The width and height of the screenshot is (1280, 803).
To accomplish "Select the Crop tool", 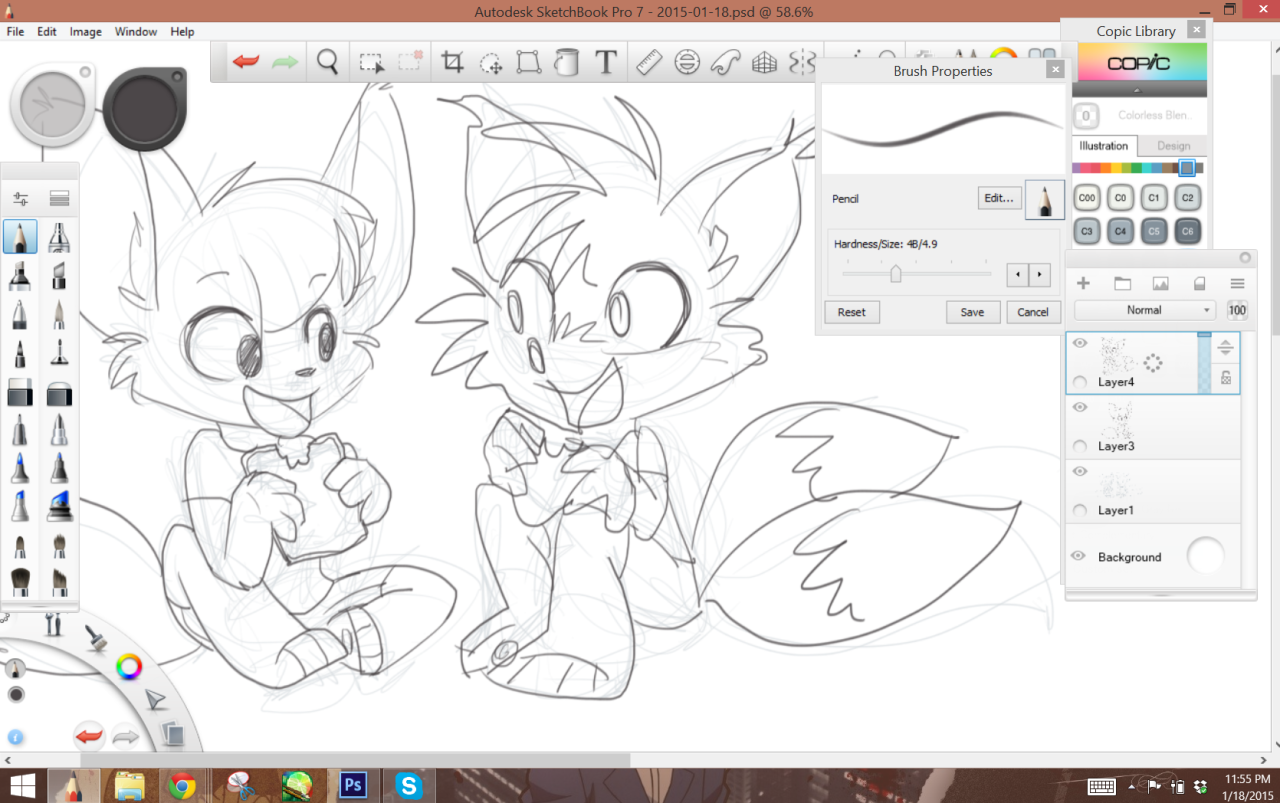I will 453,62.
